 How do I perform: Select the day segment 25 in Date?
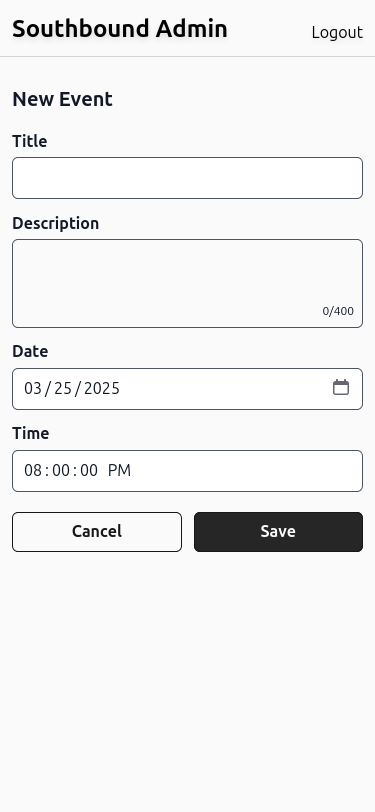coord(63,388)
